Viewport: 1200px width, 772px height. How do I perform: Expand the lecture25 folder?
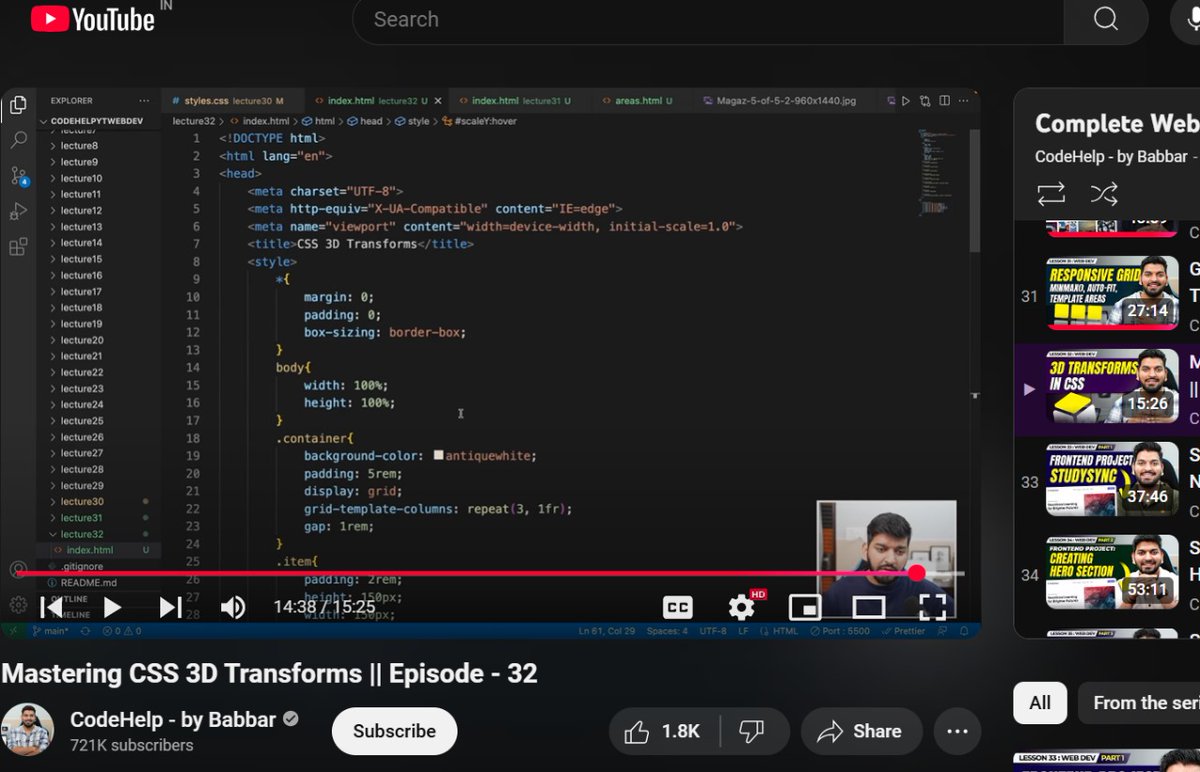click(81, 421)
